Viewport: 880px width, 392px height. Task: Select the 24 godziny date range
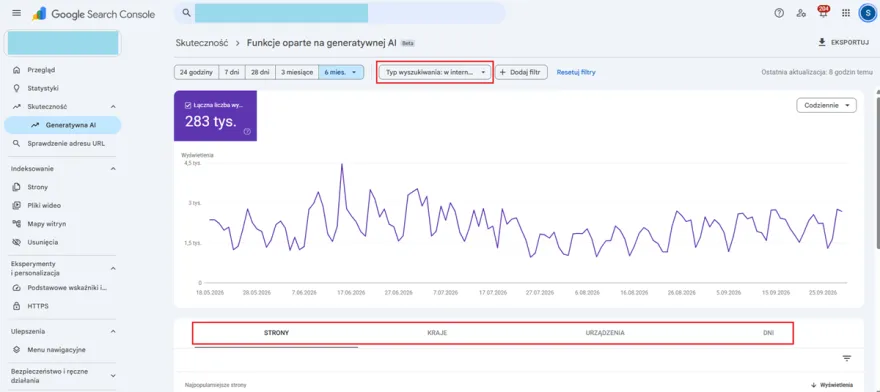click(x=196, y=72)
